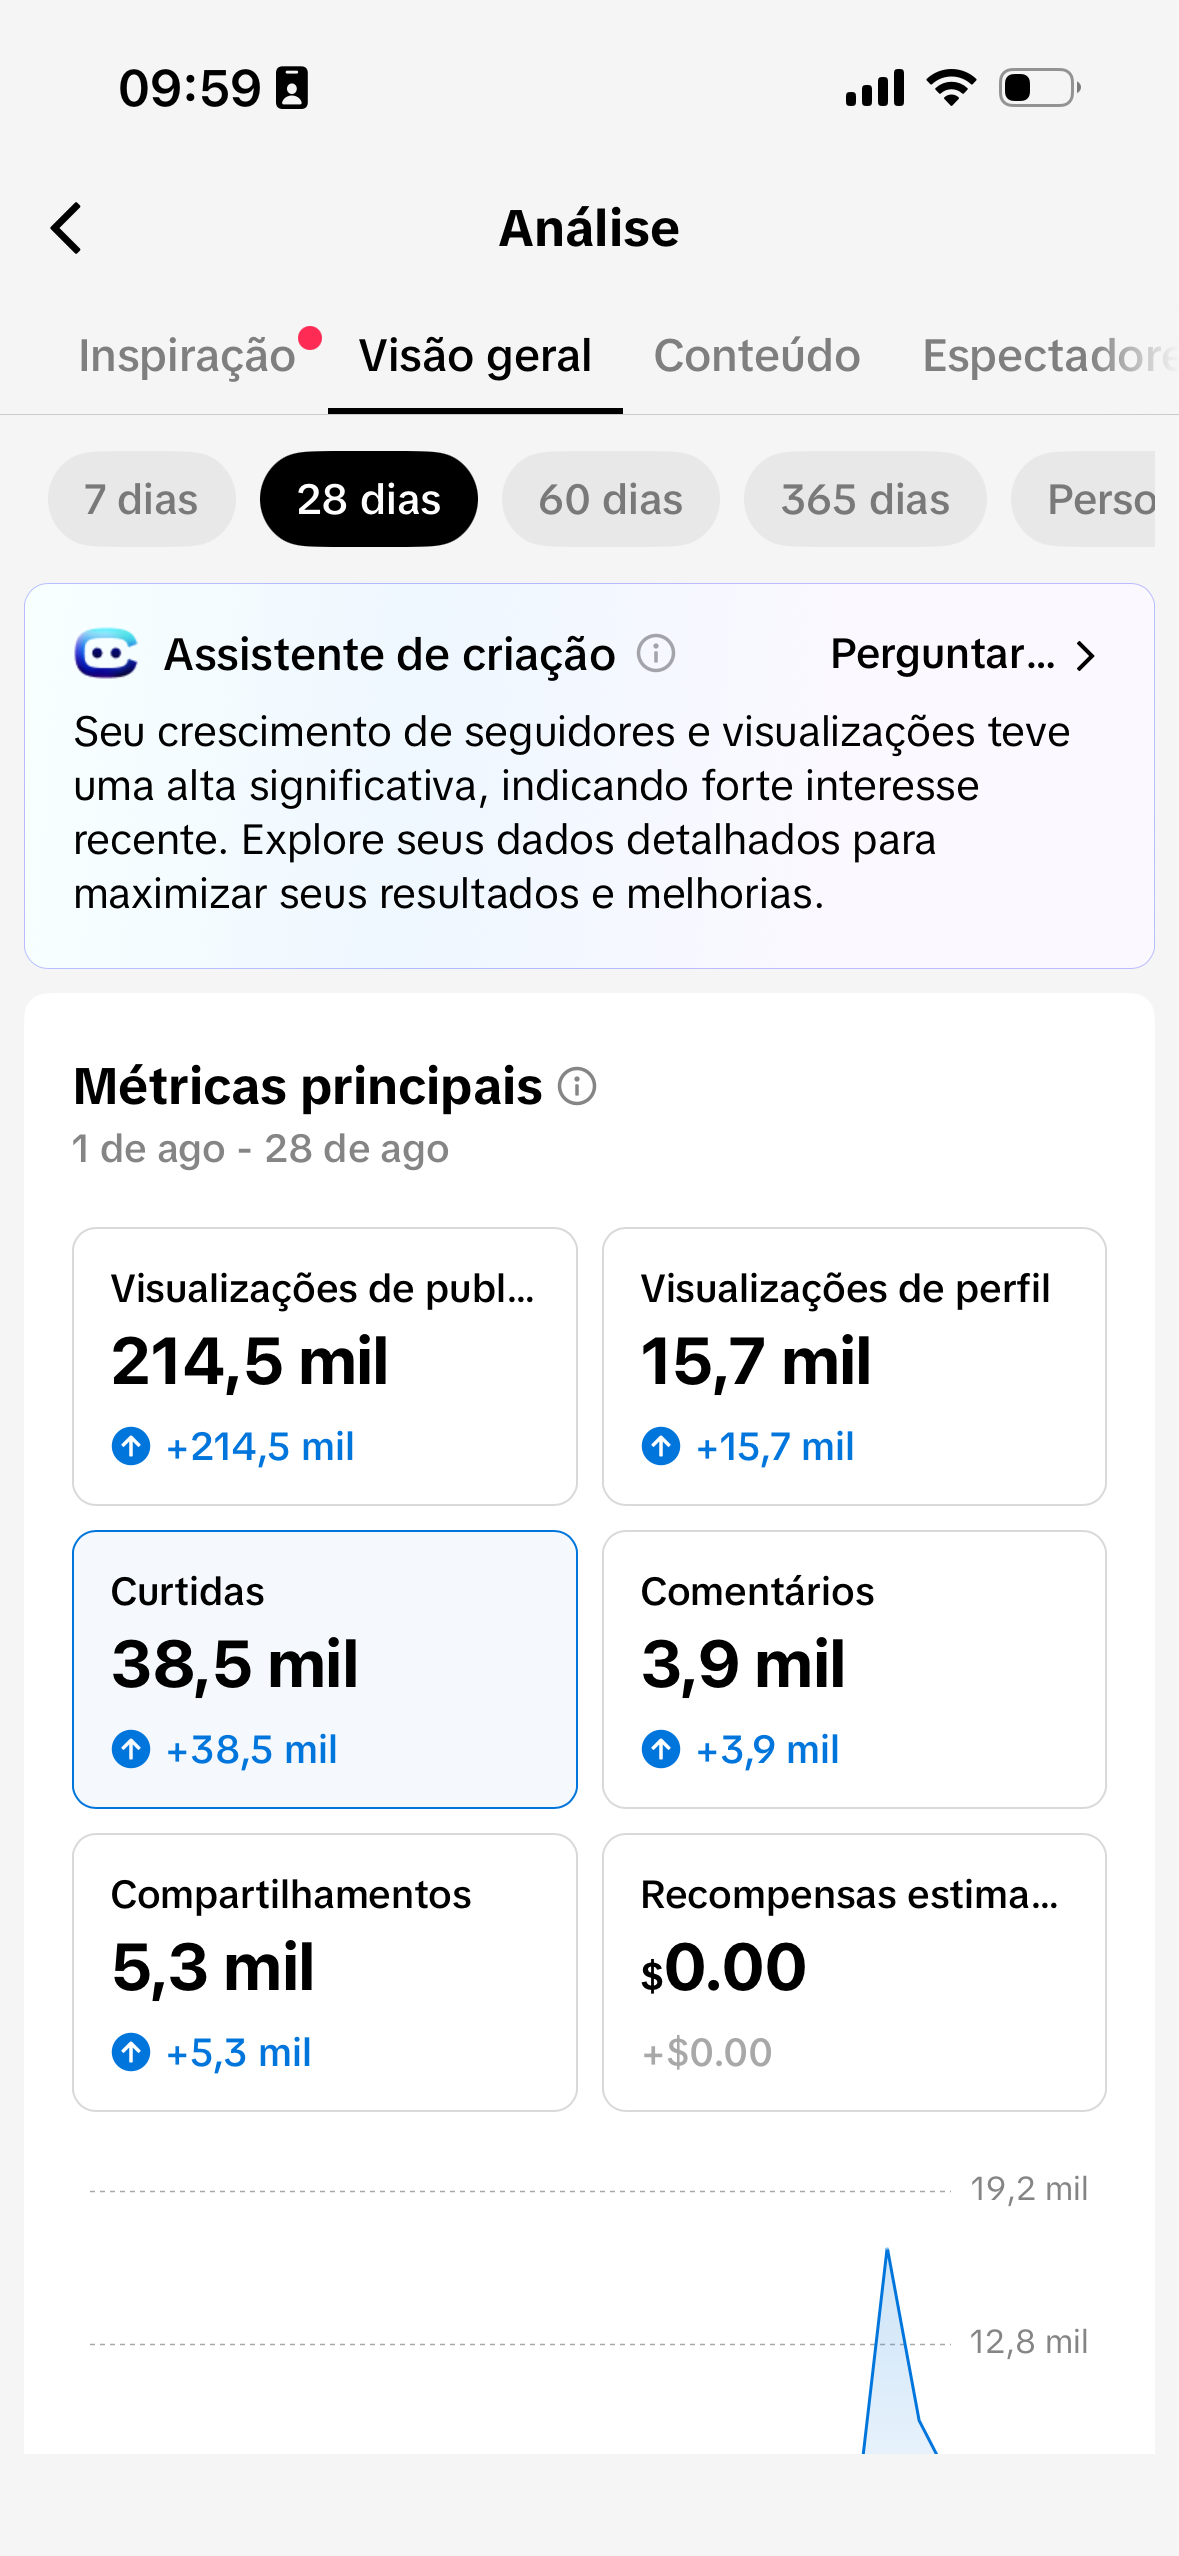
Task: Switch to the Conteúdo tab
Action: coord(757,356)
